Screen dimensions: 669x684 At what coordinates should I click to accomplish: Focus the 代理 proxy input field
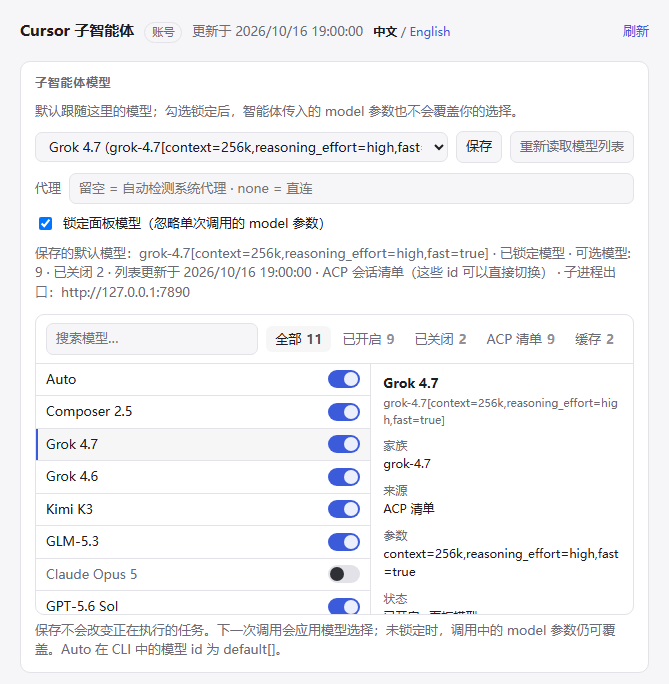(351, 188)
